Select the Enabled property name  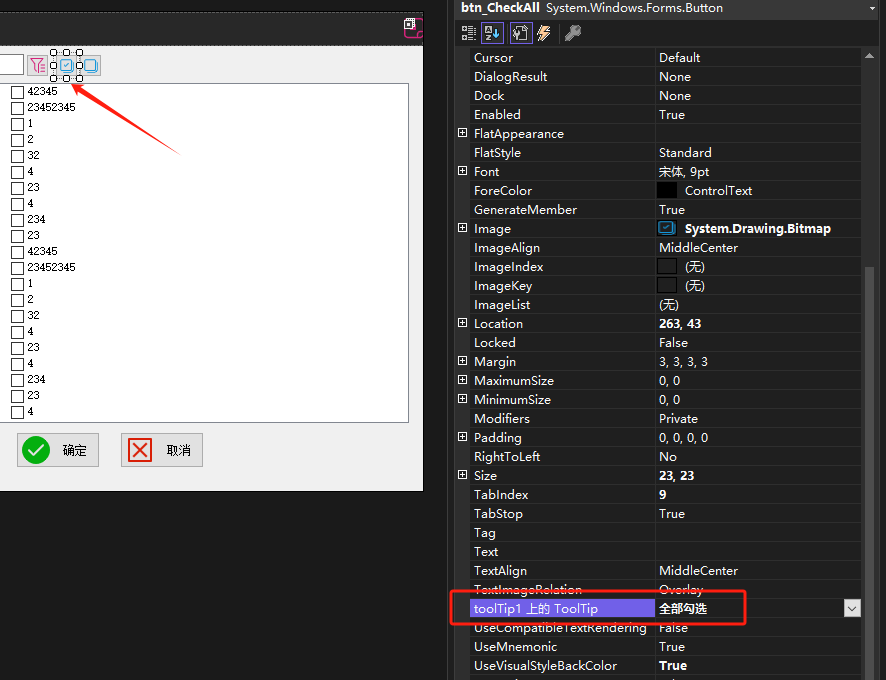tap(497, 115)
